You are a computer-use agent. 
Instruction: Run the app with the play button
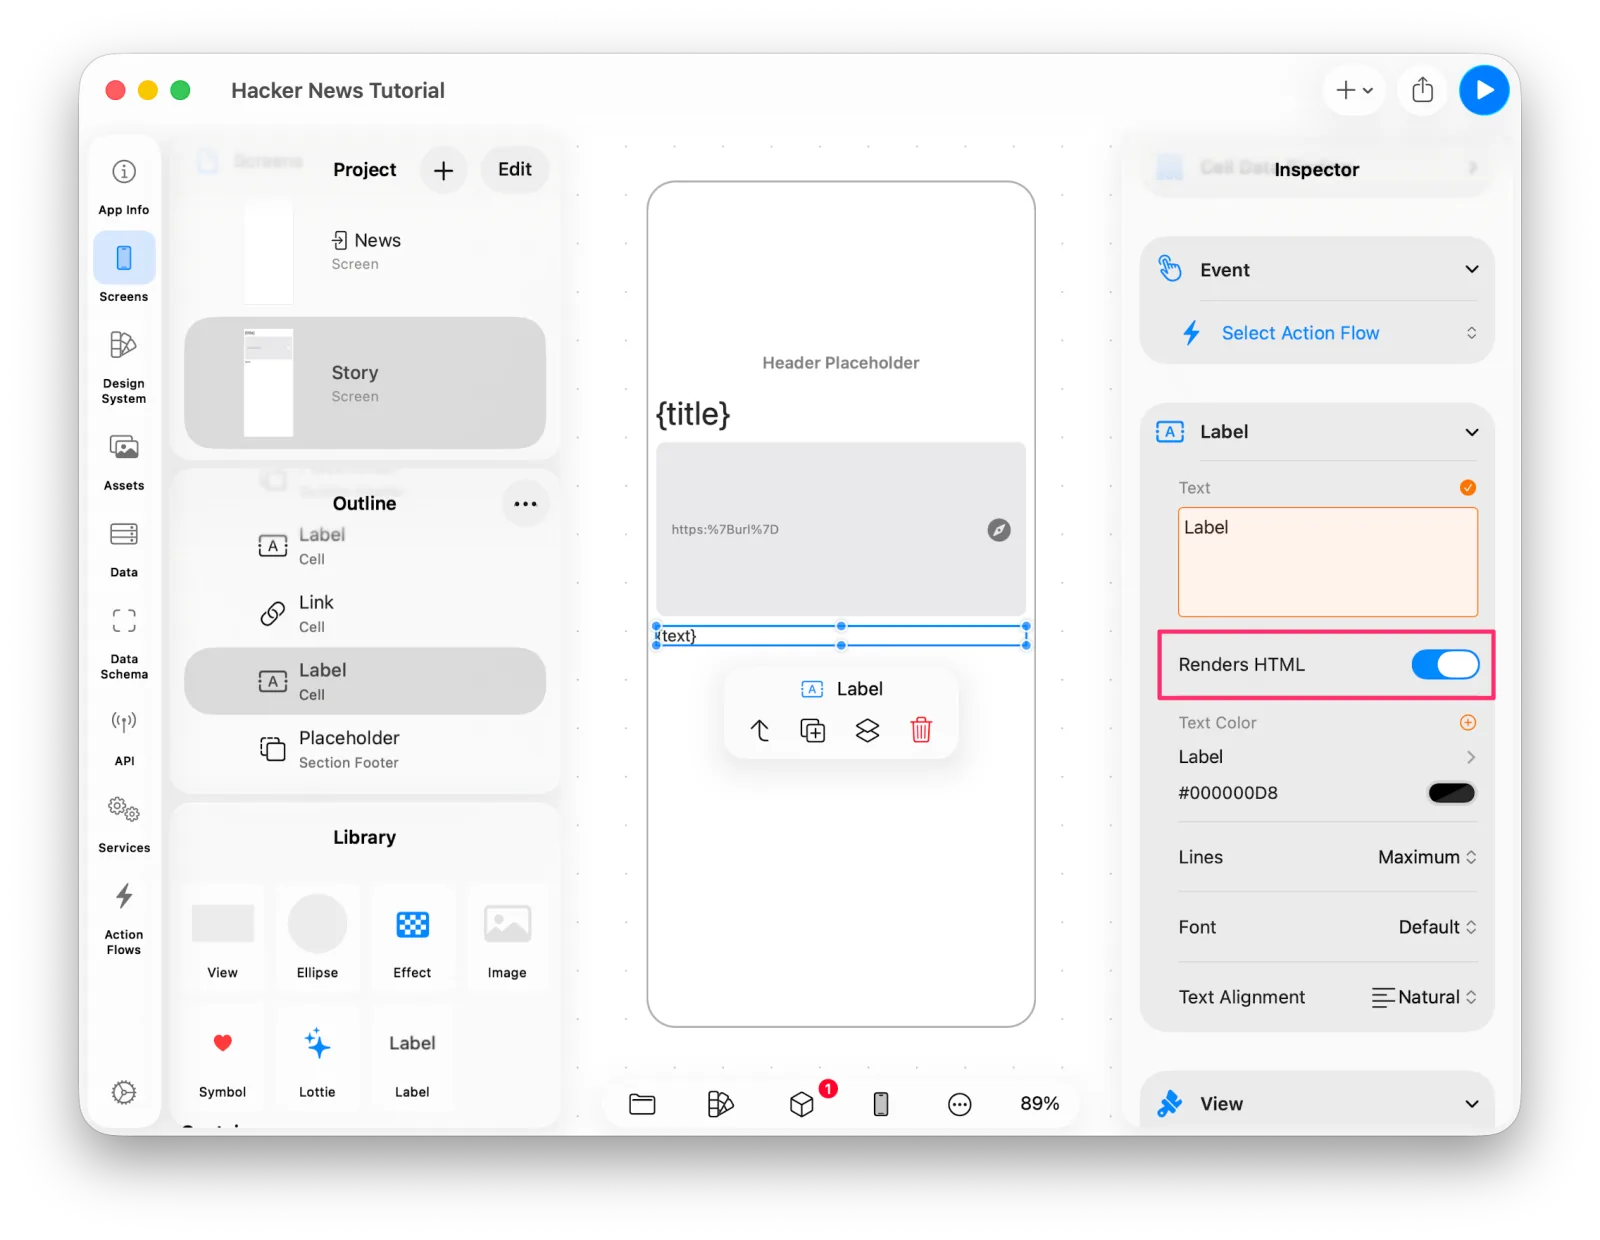pos(1484,90)
